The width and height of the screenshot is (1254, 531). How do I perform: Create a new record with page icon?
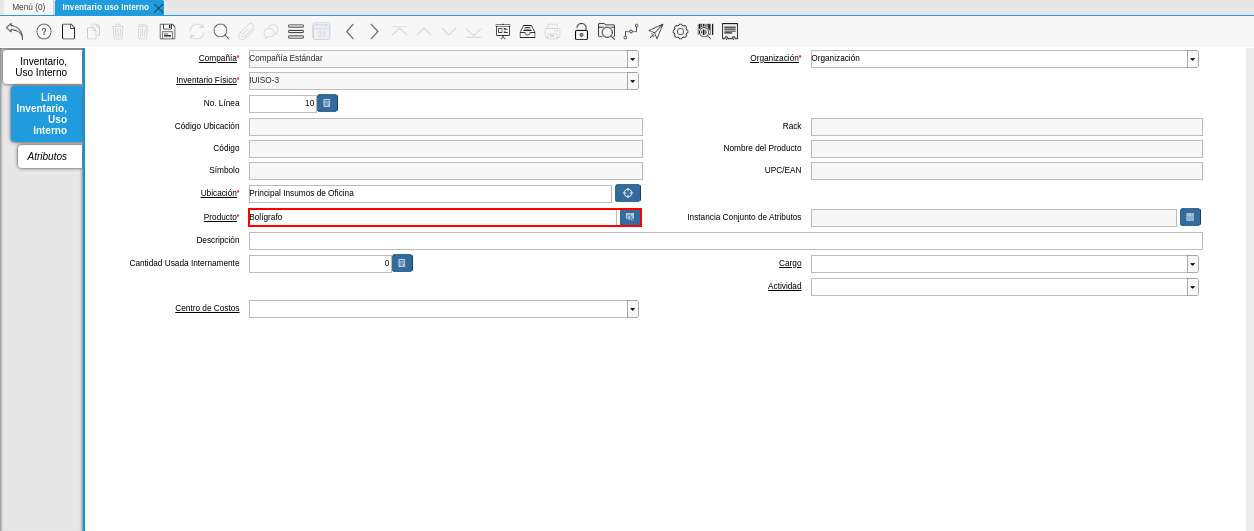click(x=68, y=31)
